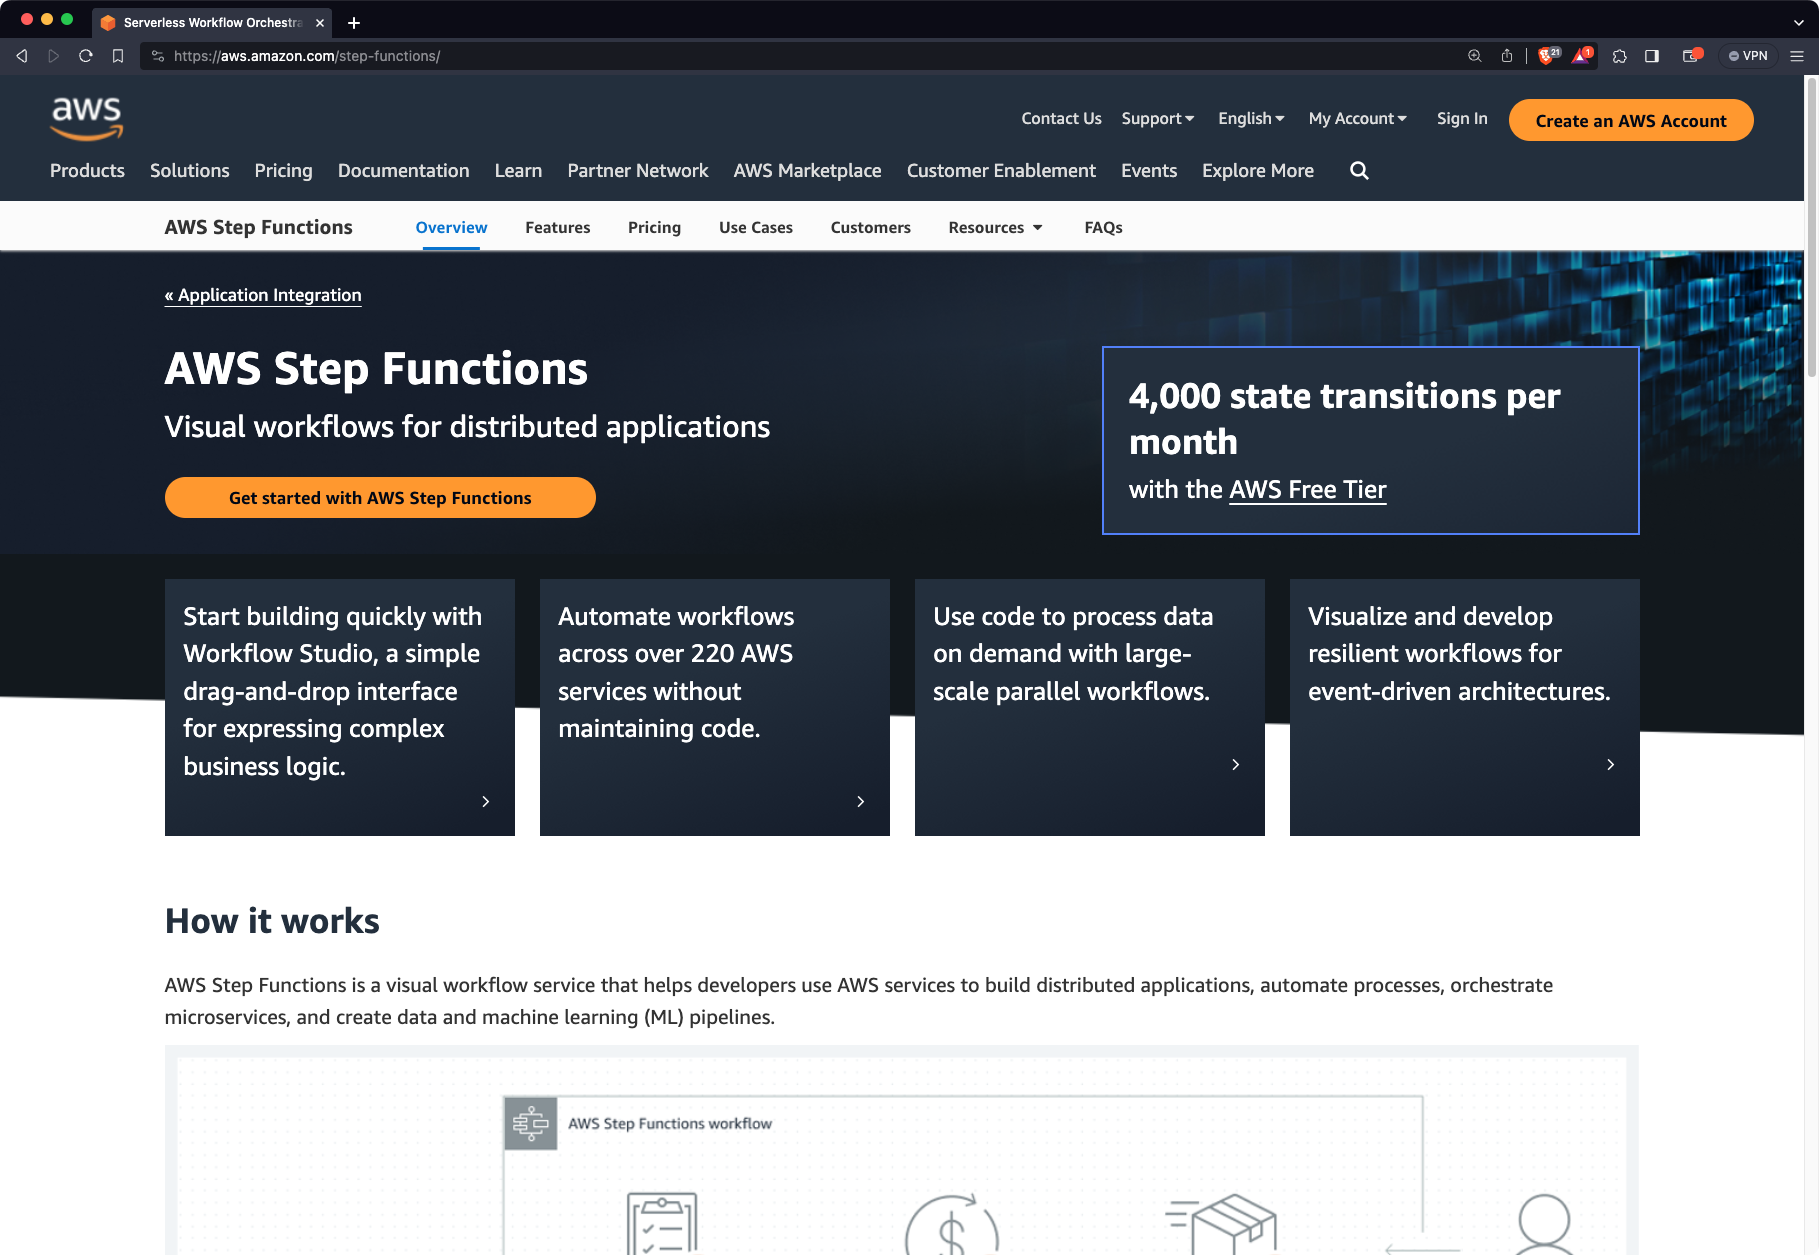The width and height of the screenshot is (1819, 1255).
Task: Open the My Account dropdown
Action: 1357,118
